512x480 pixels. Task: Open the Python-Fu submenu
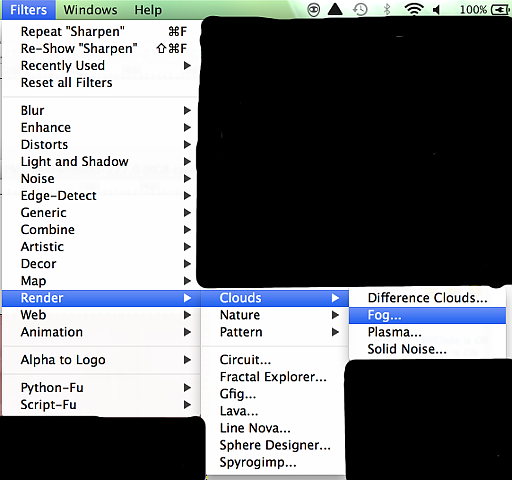[101, 388]
